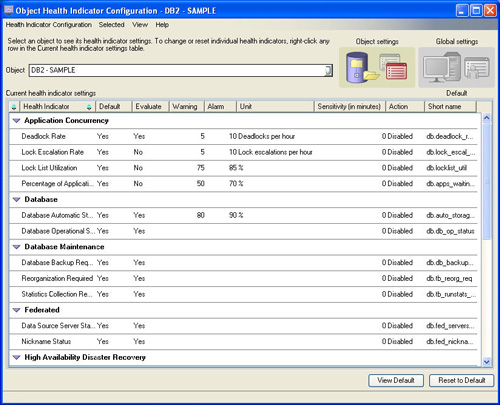Click the Short name column header
This screenshot has width=500, height=405.
[x=451, y=107]
